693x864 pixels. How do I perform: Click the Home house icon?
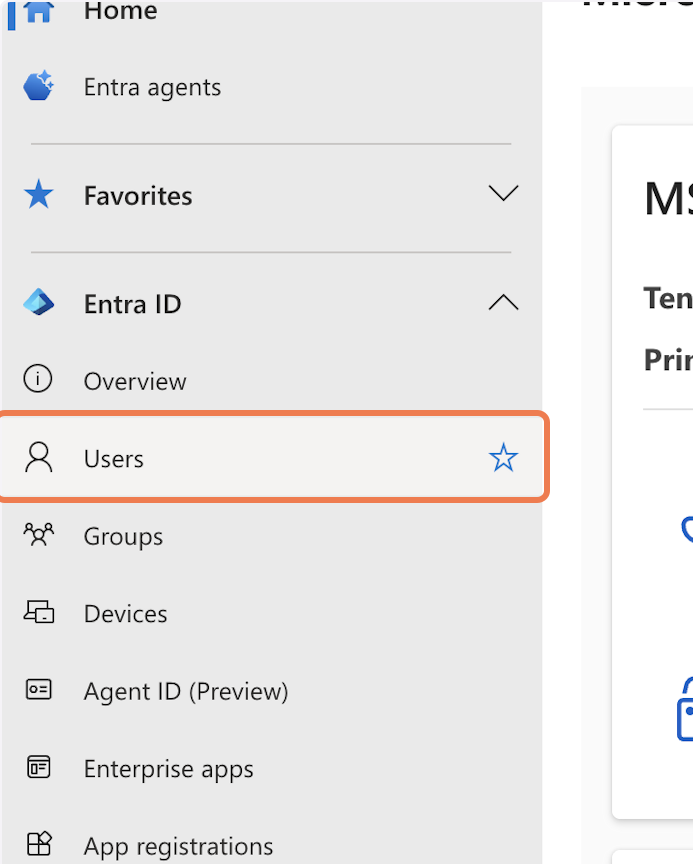pos(38,11)
